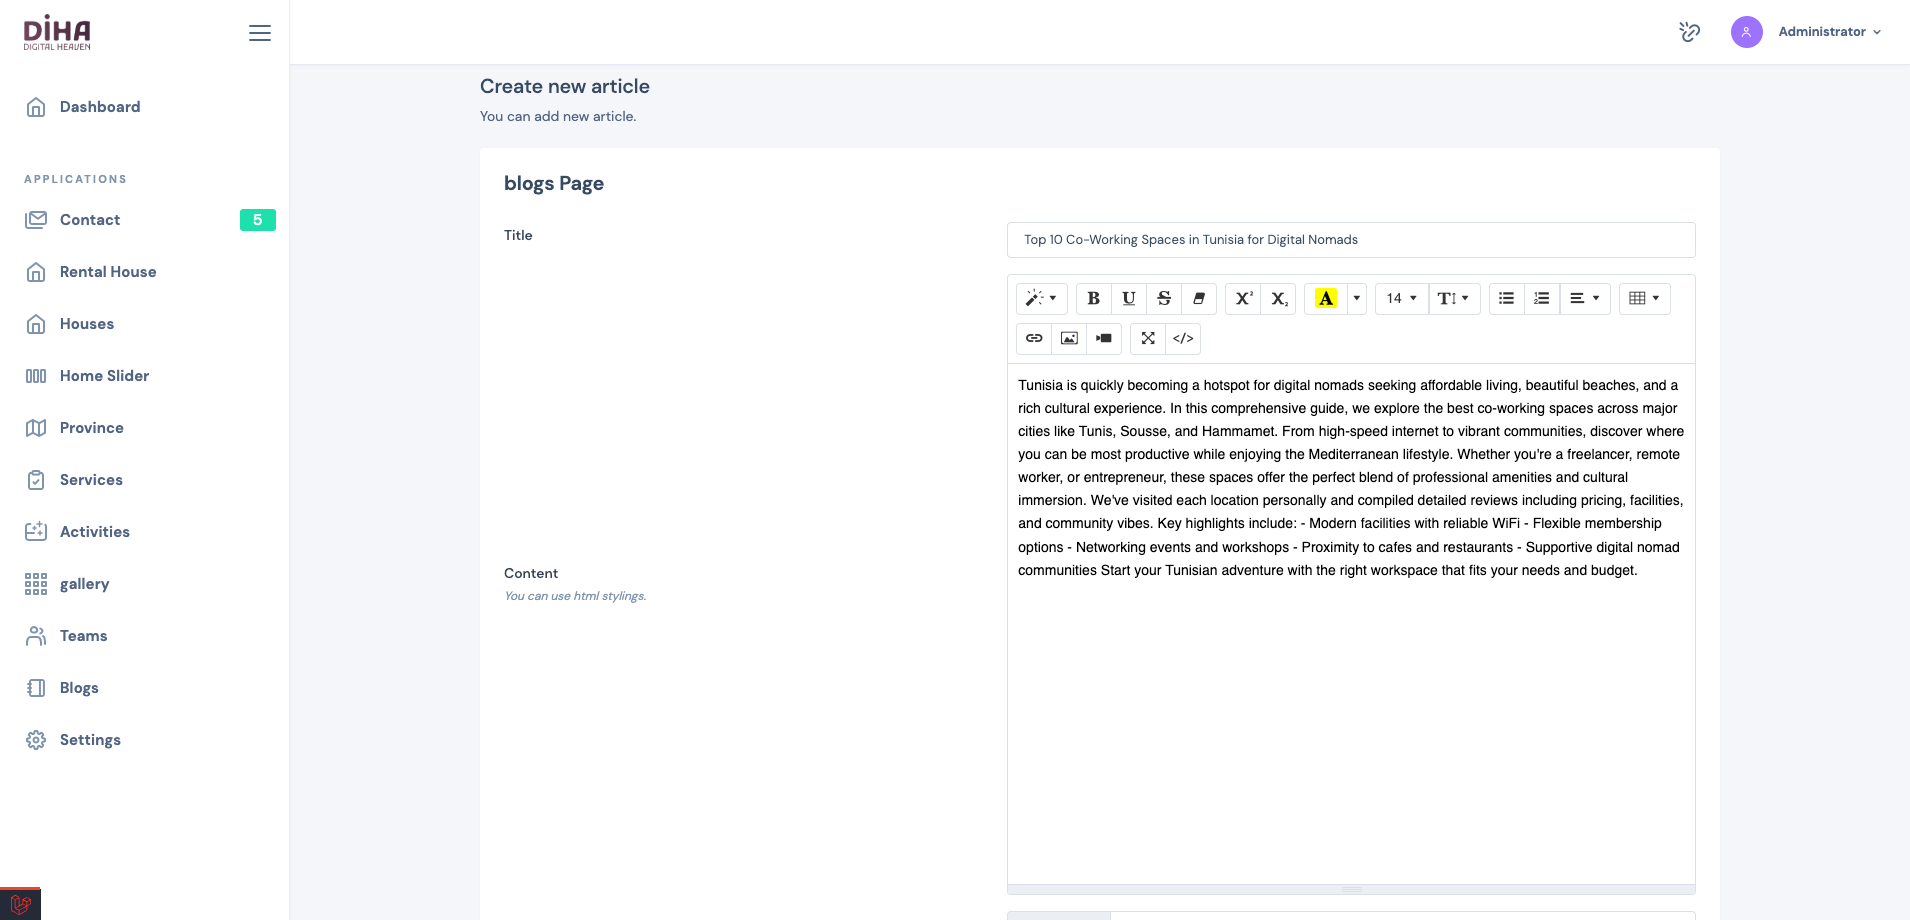Open Blogs in sidebar
Viewport: 1910px width, 920px height.
pyautogui.click(x=145, y=688)
